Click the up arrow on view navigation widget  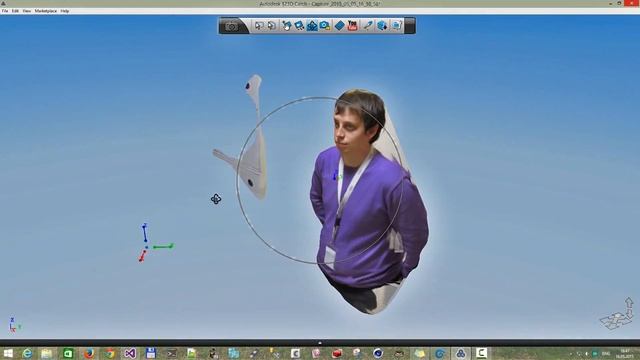(629, 302)
